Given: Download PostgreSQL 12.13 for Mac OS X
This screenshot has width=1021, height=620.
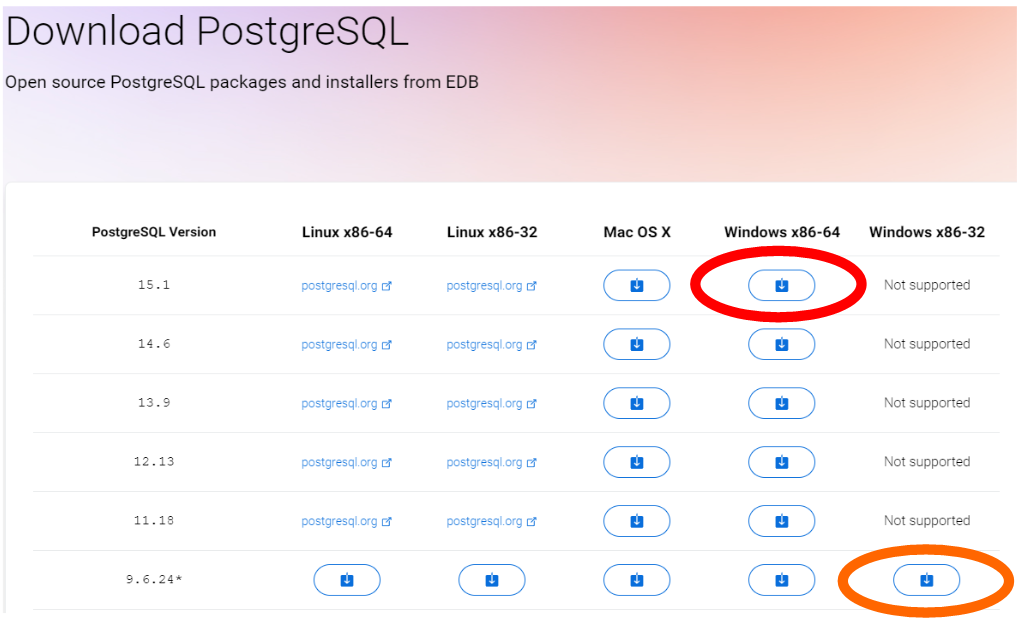Looking at the screenshot, I should pos(636,462).
